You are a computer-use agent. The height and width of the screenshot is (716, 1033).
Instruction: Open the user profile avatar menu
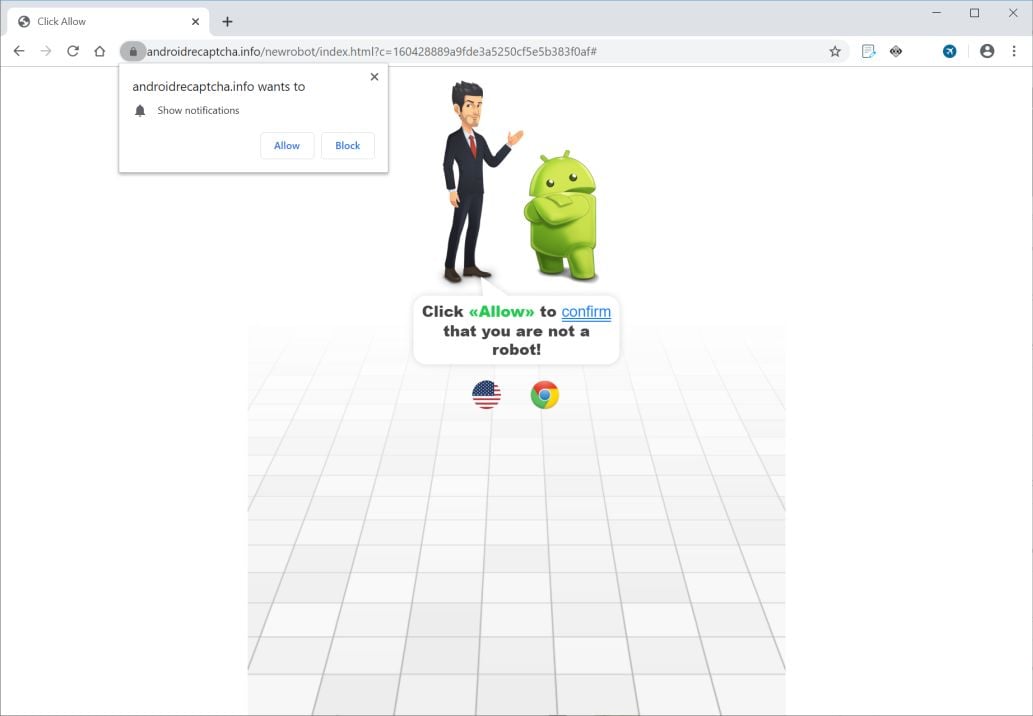click(987, 51)
